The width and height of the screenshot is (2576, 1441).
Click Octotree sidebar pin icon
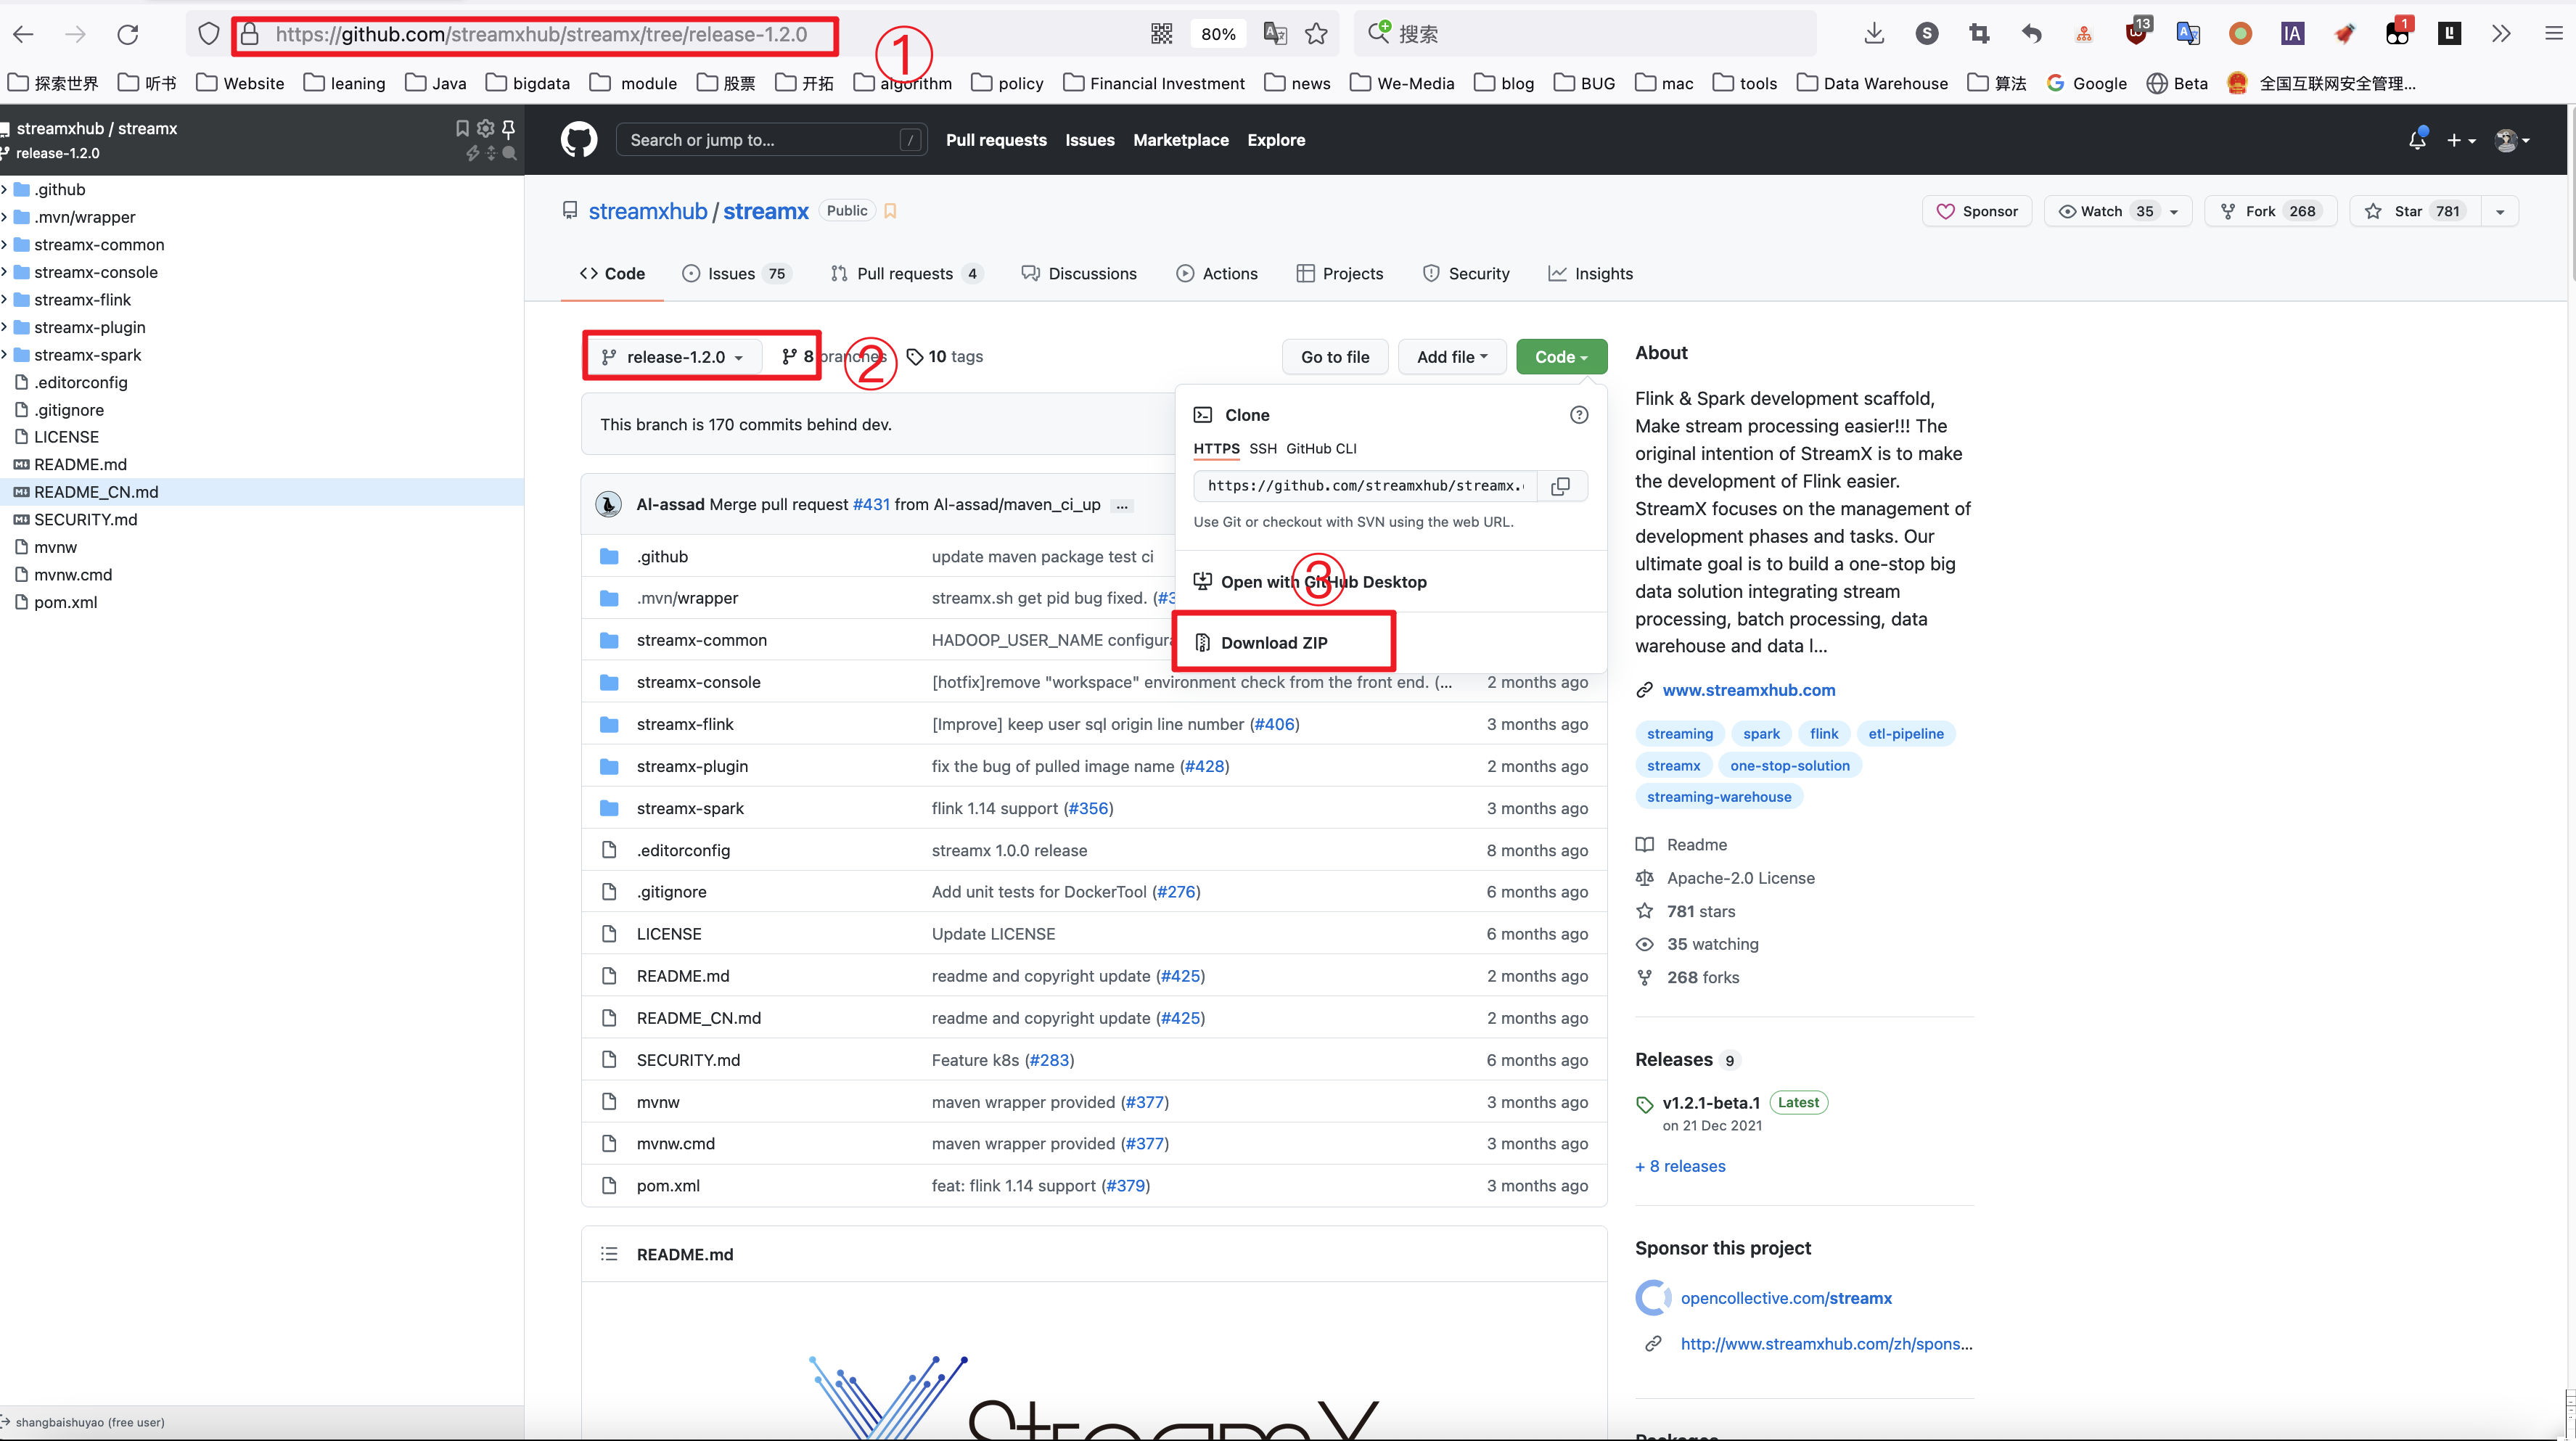click(509, 128)
